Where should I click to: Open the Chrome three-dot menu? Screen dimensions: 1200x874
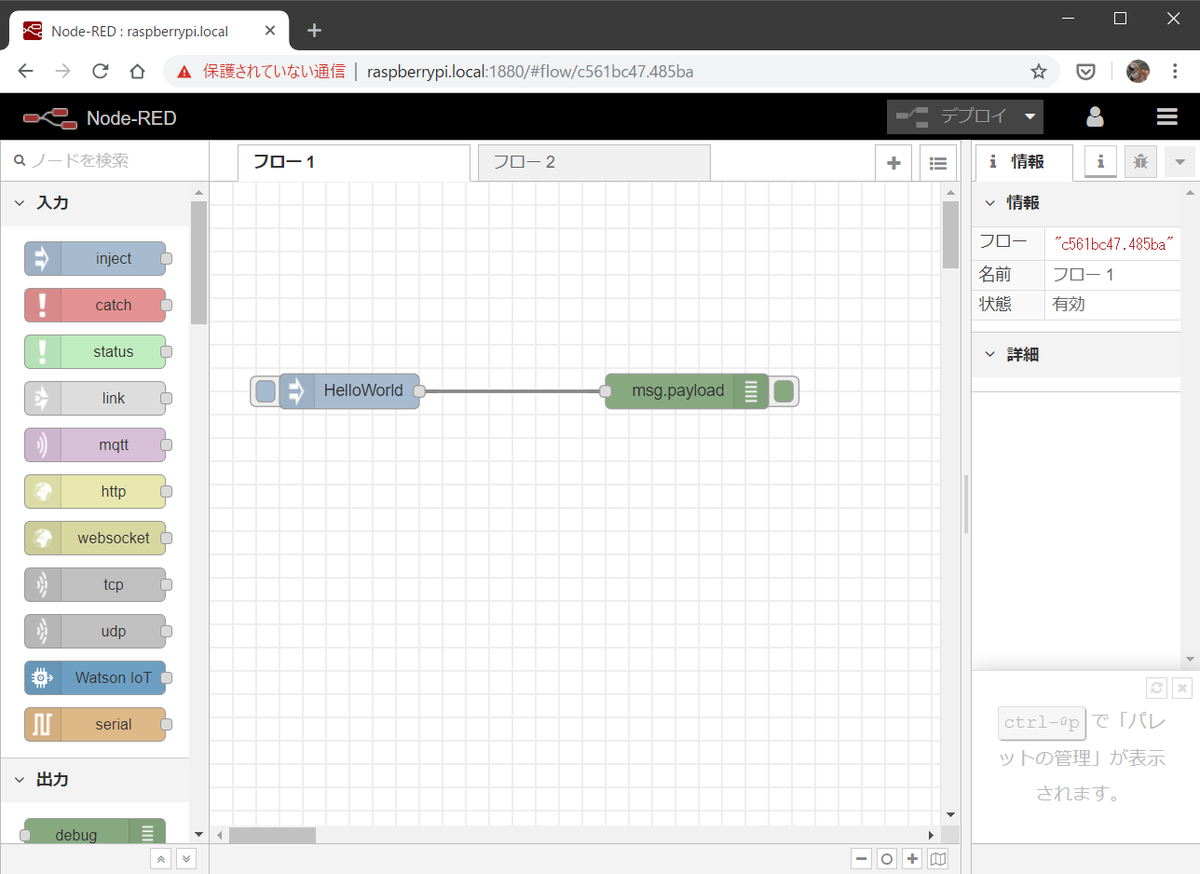point(1173,71)
